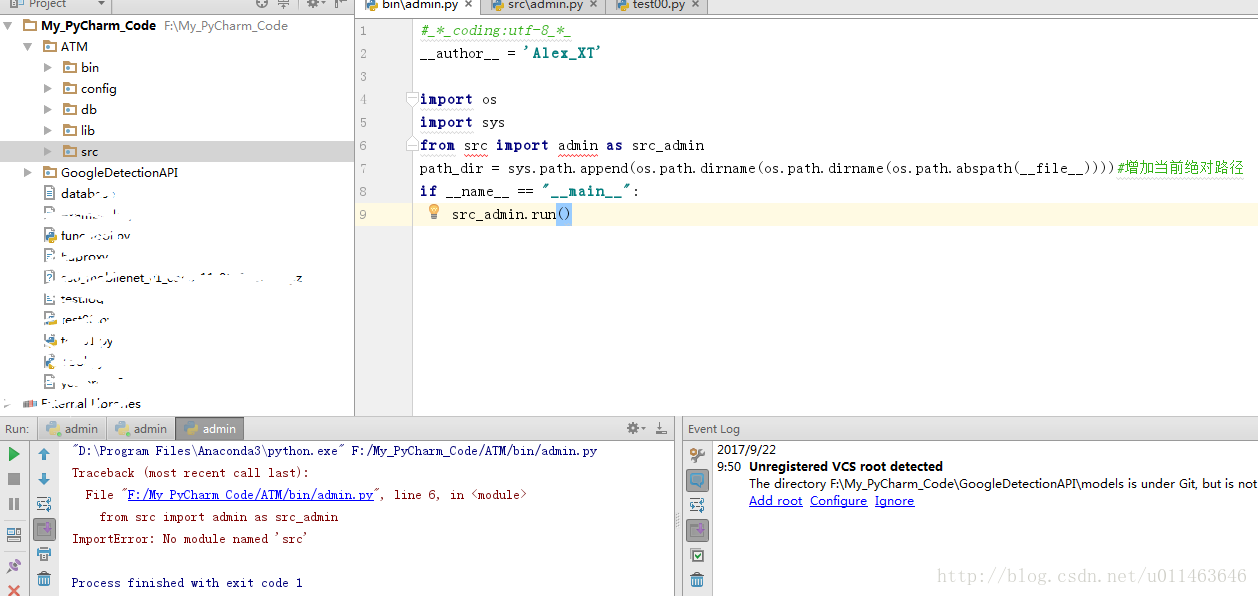Jump down the stack trace arrow
Image resolution: width=1258 pixels, height=596 pixels.
[44, 479]
